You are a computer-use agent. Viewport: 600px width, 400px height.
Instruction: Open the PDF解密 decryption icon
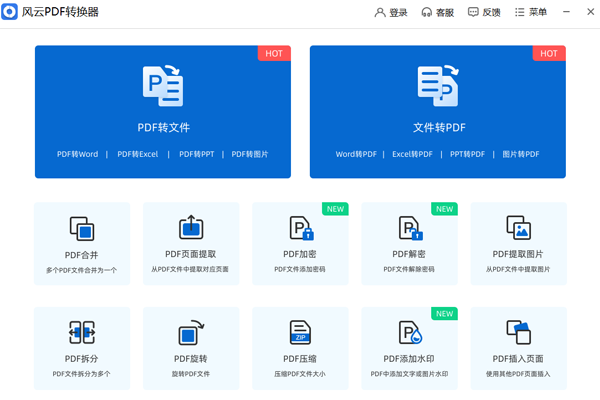click(409, 228)
